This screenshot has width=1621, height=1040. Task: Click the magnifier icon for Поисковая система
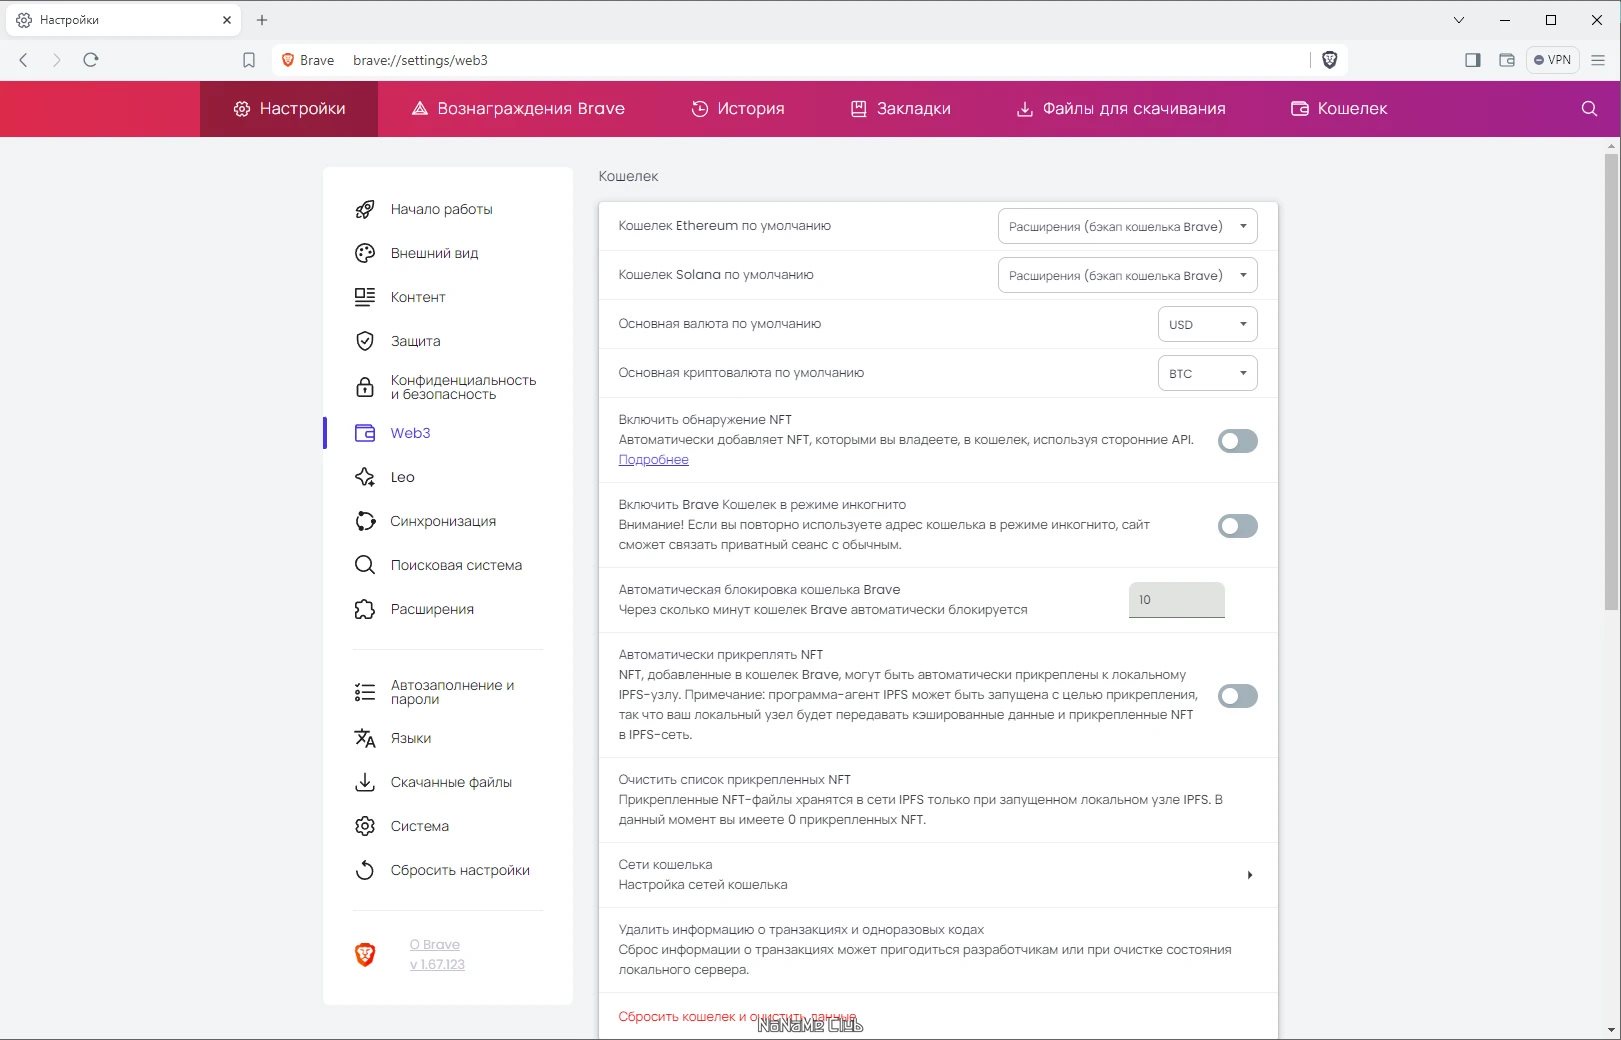click(365, 565)
